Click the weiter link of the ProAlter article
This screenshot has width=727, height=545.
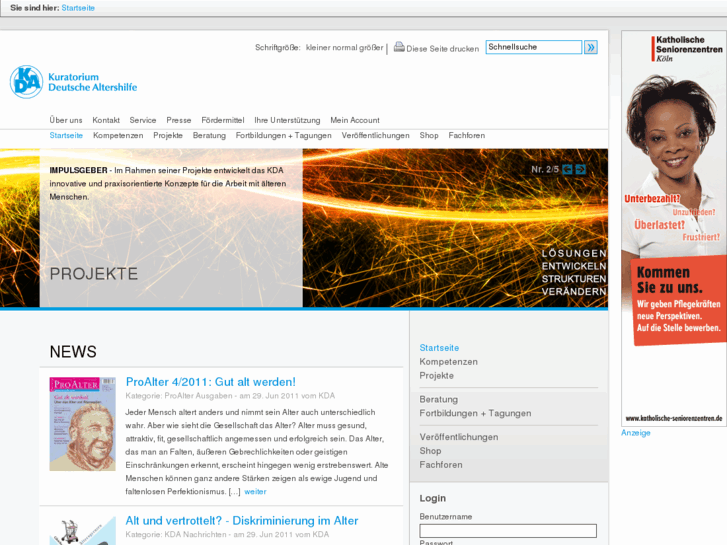coord(255,492)
